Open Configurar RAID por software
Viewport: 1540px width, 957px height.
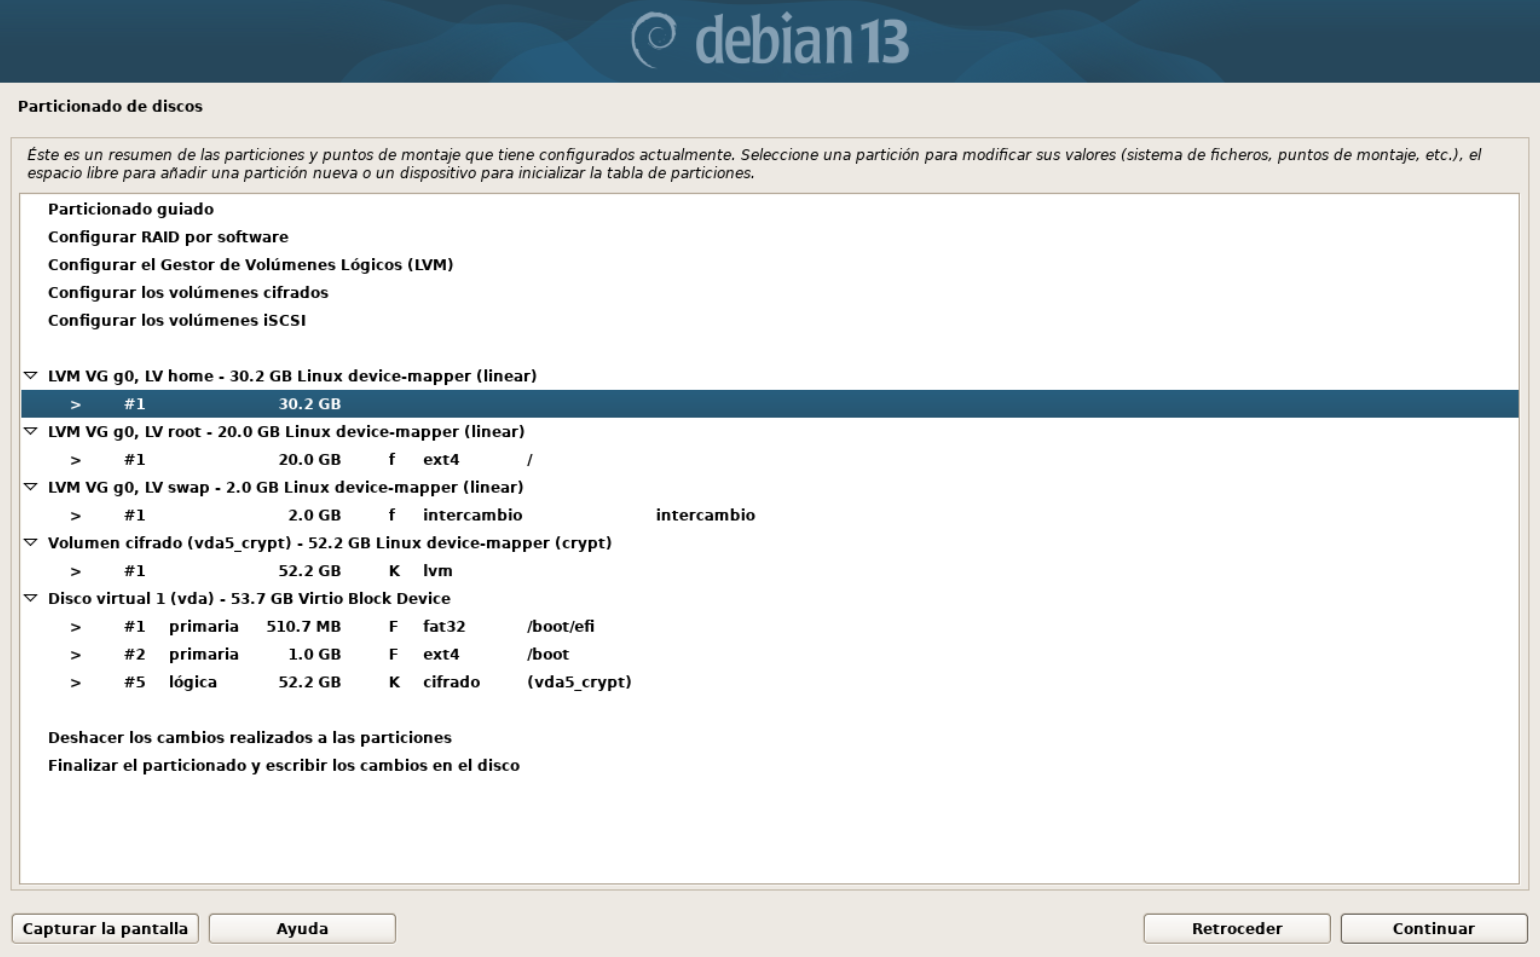168,237
